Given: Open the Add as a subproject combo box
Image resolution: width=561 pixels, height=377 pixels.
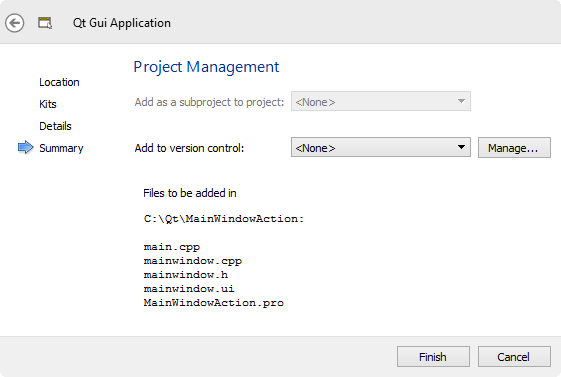Looking at the screenshot, I should [x=381, y=101].
